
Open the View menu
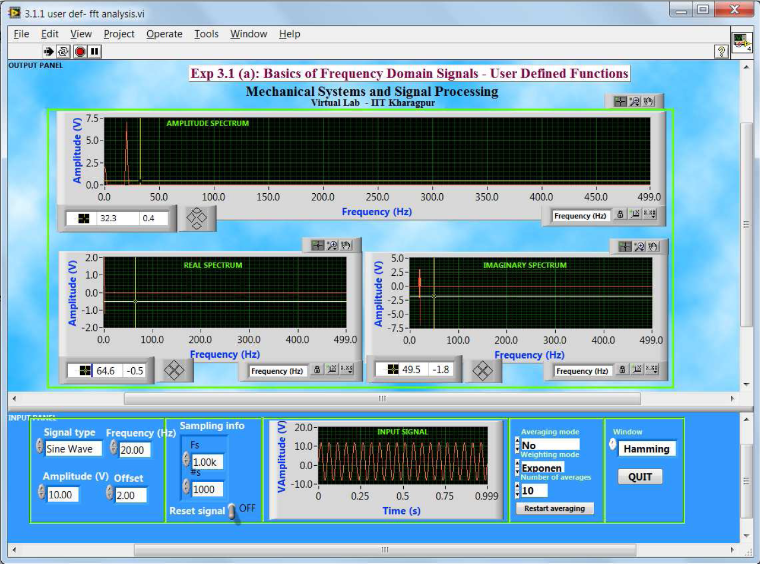tap(80, 34)
